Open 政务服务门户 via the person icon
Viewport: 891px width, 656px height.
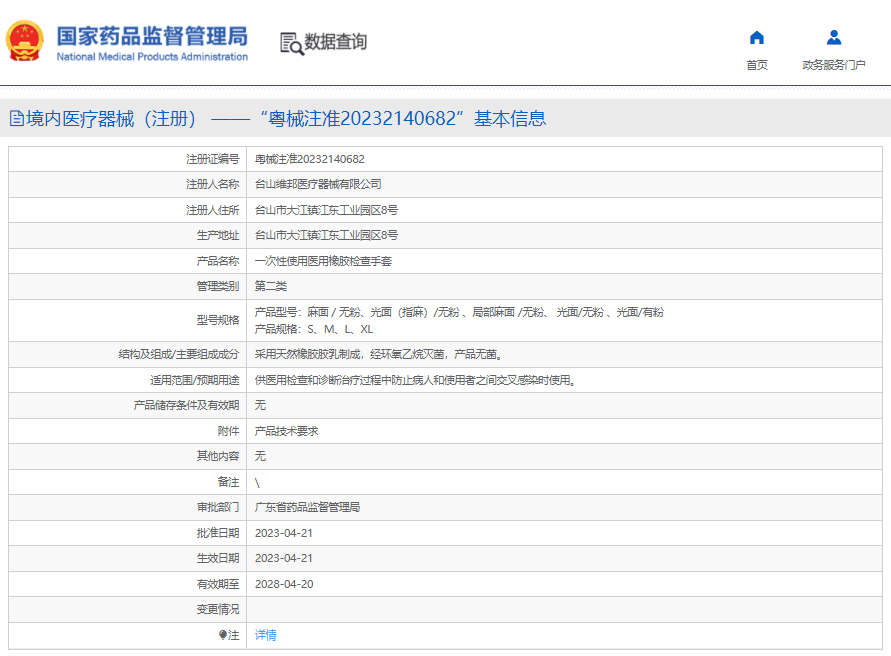point(834,38)
